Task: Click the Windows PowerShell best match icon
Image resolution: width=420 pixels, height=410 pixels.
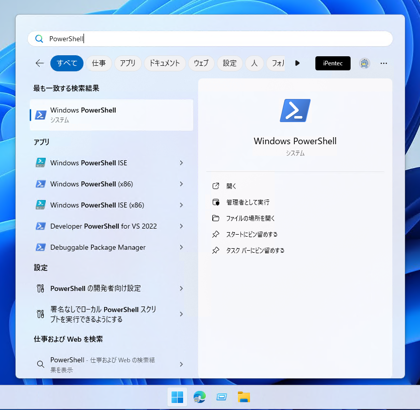Action: (x=41, y=115)
